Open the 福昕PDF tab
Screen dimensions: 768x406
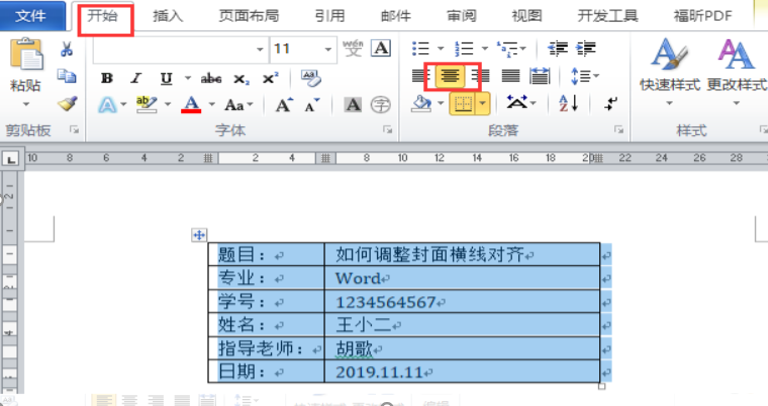[x=702, y=16]
